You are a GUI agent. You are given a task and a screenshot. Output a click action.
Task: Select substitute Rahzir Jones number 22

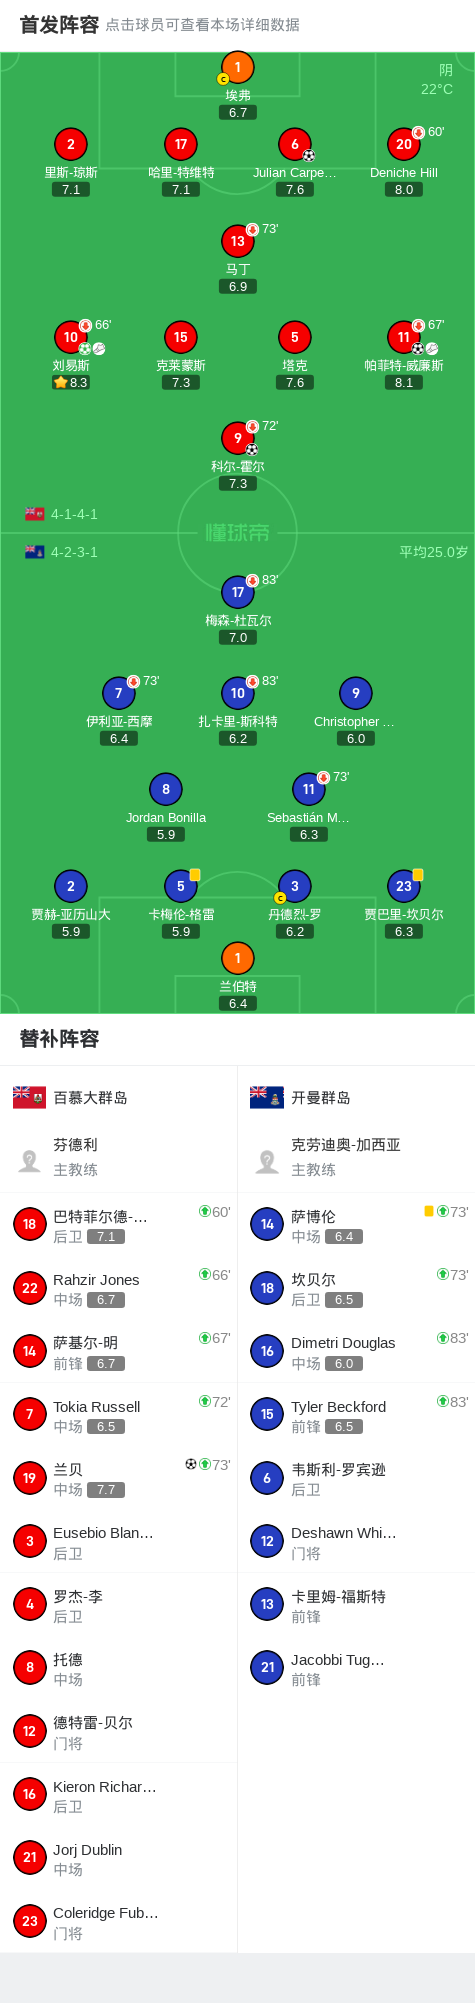pyautogui.click(x=119, y=1288)
